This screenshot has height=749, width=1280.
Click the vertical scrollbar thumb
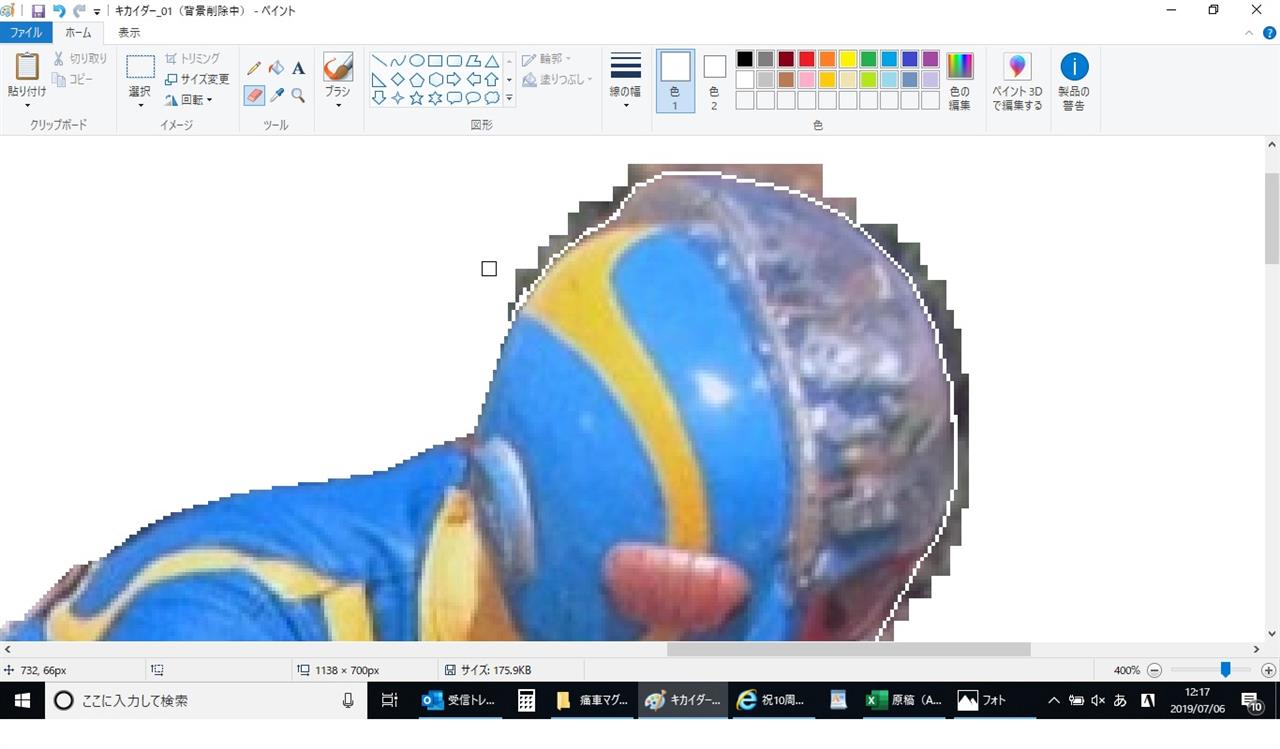1272,217
